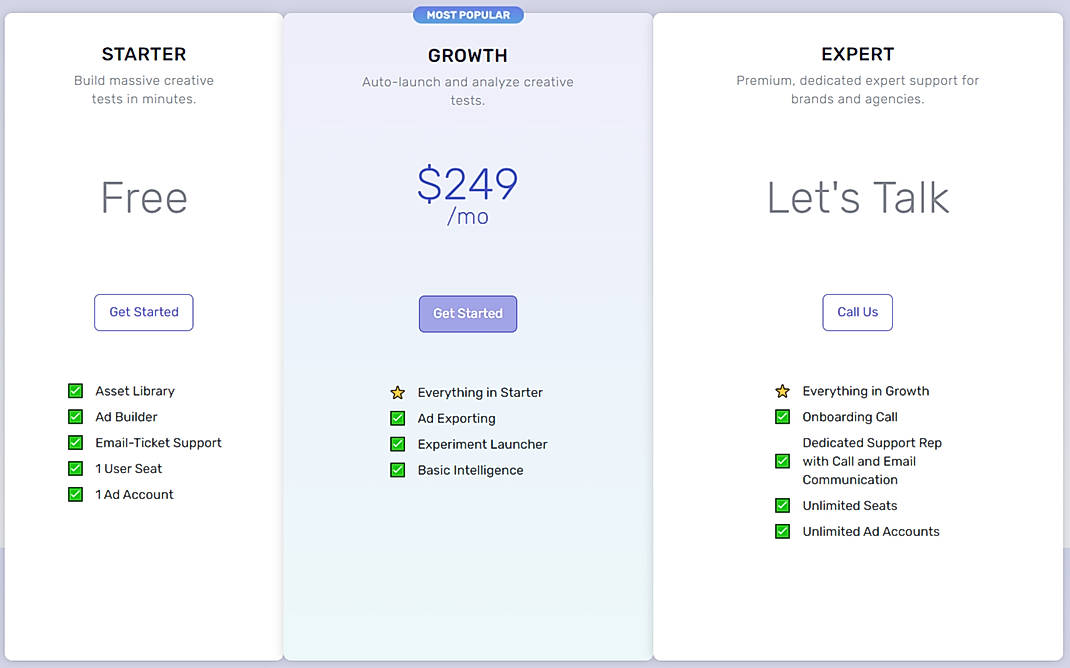Click the Basic Intelligence checkmark icon
This screenshot has width=1070, height=668.
[398, 470]
